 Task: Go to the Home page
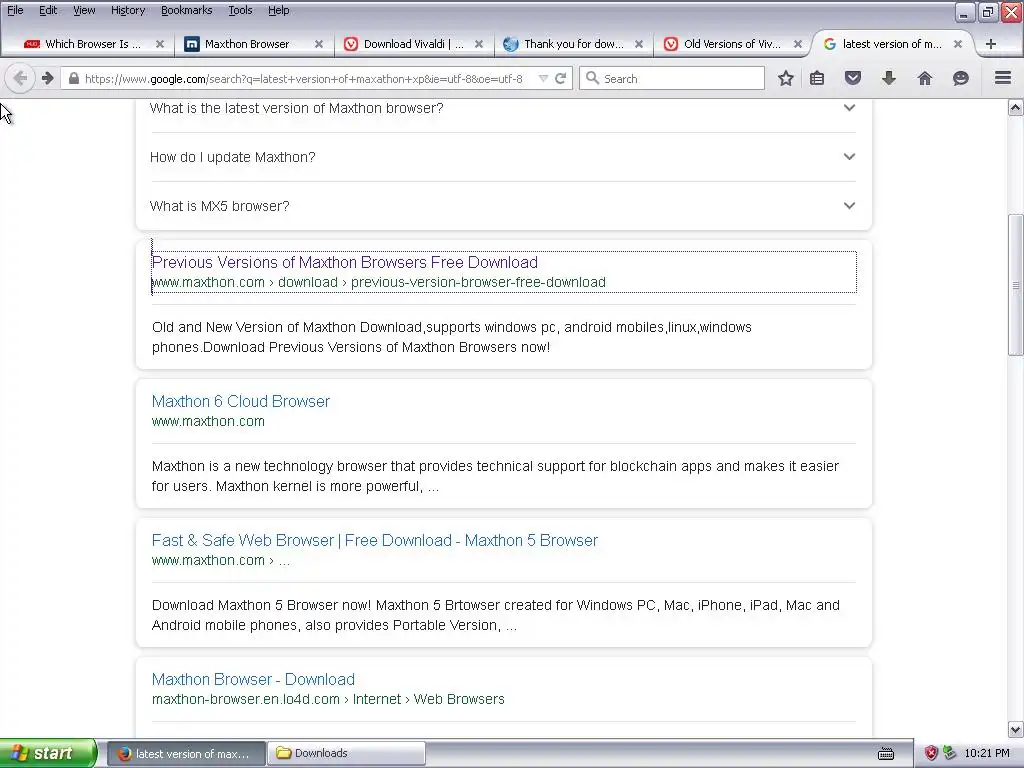[x=925, y=78]
